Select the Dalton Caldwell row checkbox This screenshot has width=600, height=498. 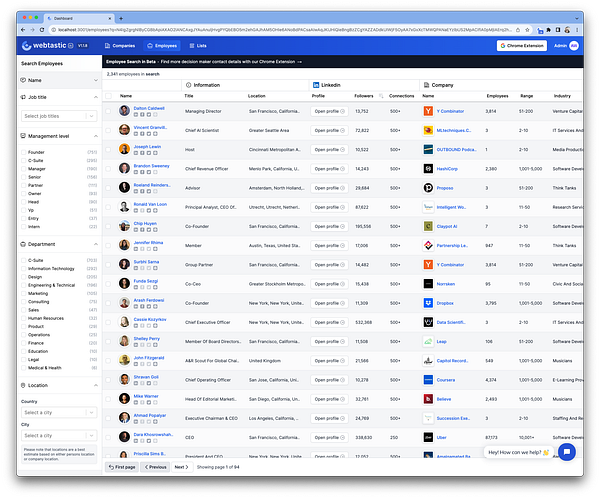pyautogui.click(x=108, y=111)
